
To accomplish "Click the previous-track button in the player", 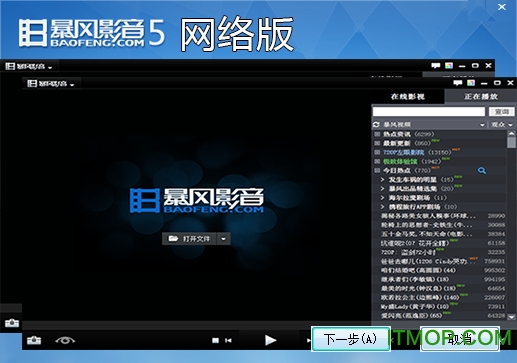I will 228,340.
